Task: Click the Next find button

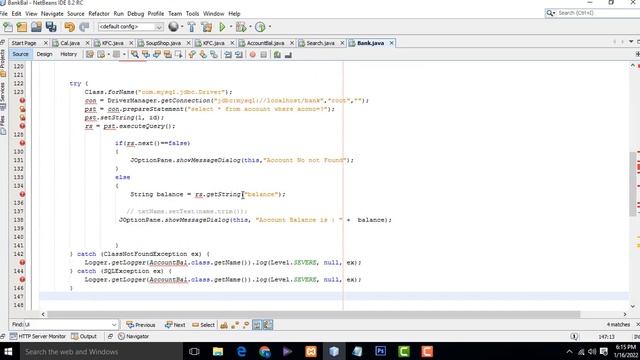Action: click(x=175, y=325)
